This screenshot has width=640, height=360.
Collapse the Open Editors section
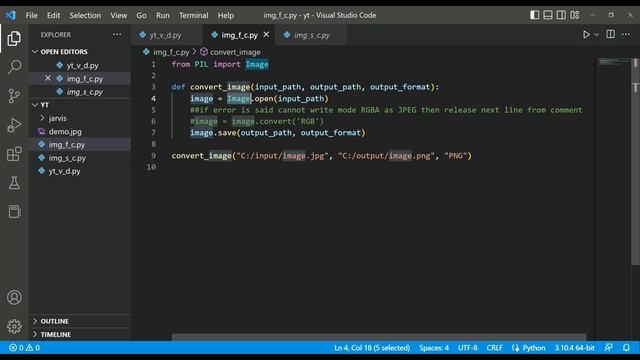(35, 51)
